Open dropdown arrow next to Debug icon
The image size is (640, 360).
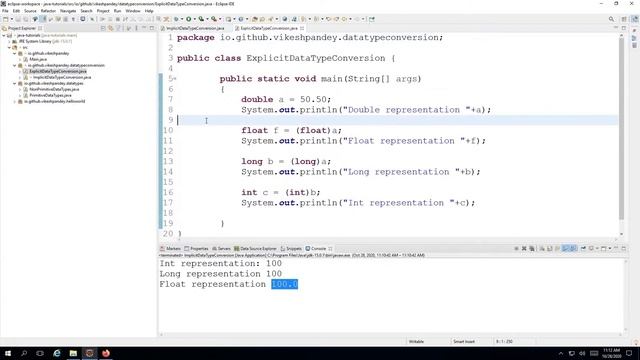[x=182, y=19]
